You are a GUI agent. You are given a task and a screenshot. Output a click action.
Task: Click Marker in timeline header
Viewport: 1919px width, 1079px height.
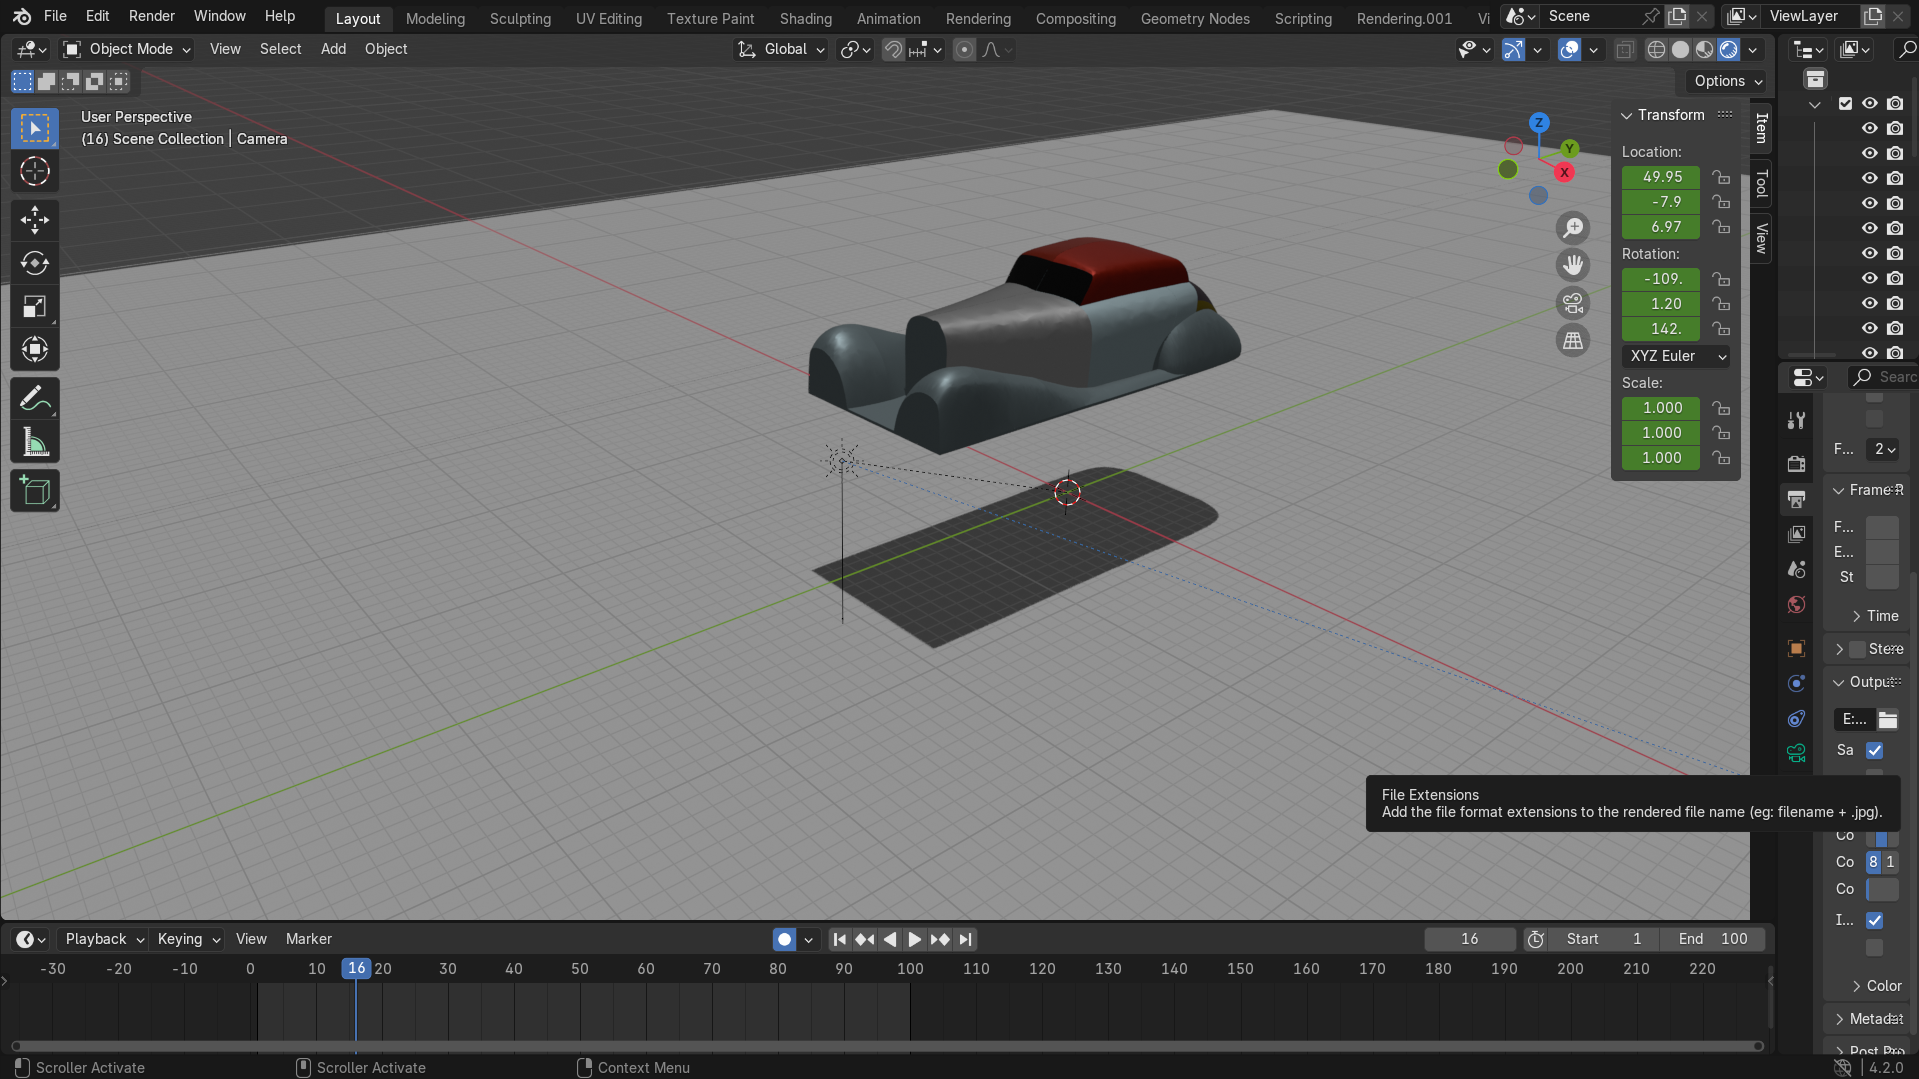click(x=309, y=939)
